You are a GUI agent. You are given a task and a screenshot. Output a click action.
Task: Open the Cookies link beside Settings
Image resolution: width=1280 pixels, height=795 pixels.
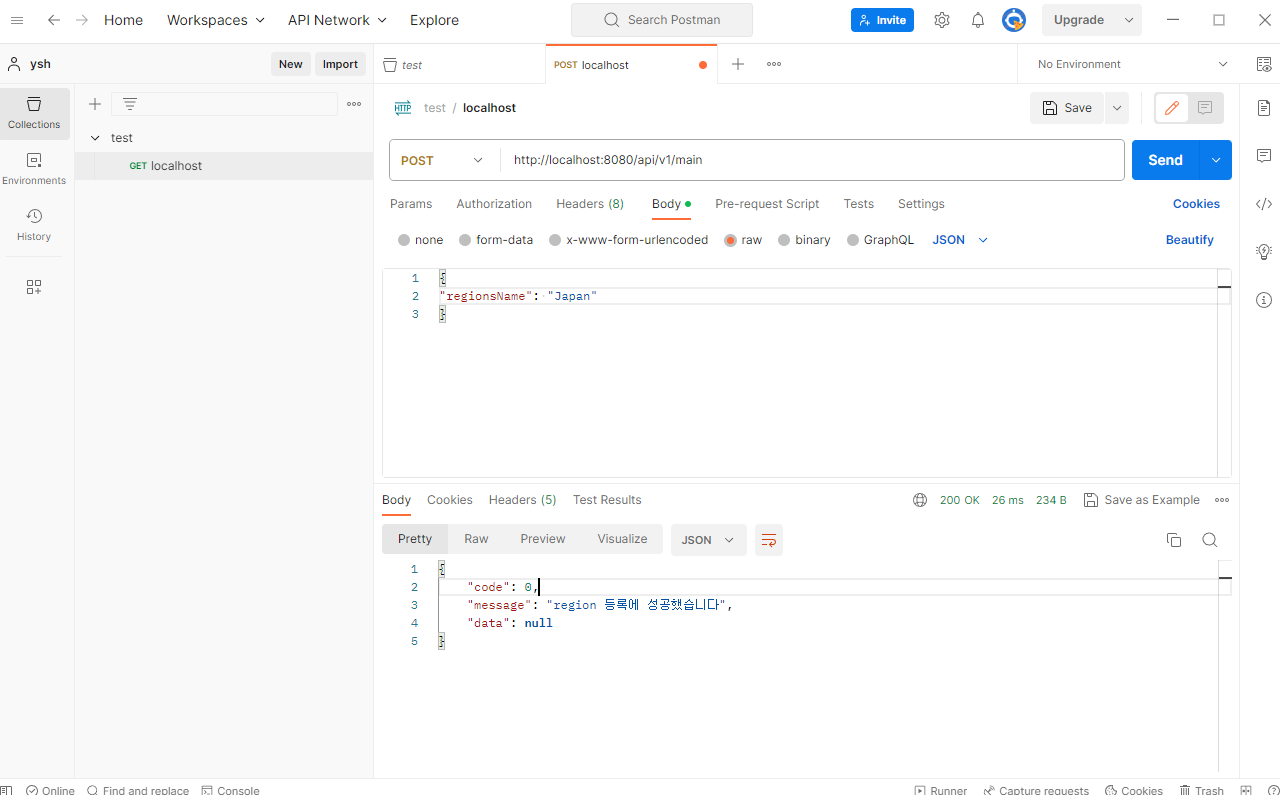[1196, 204]
